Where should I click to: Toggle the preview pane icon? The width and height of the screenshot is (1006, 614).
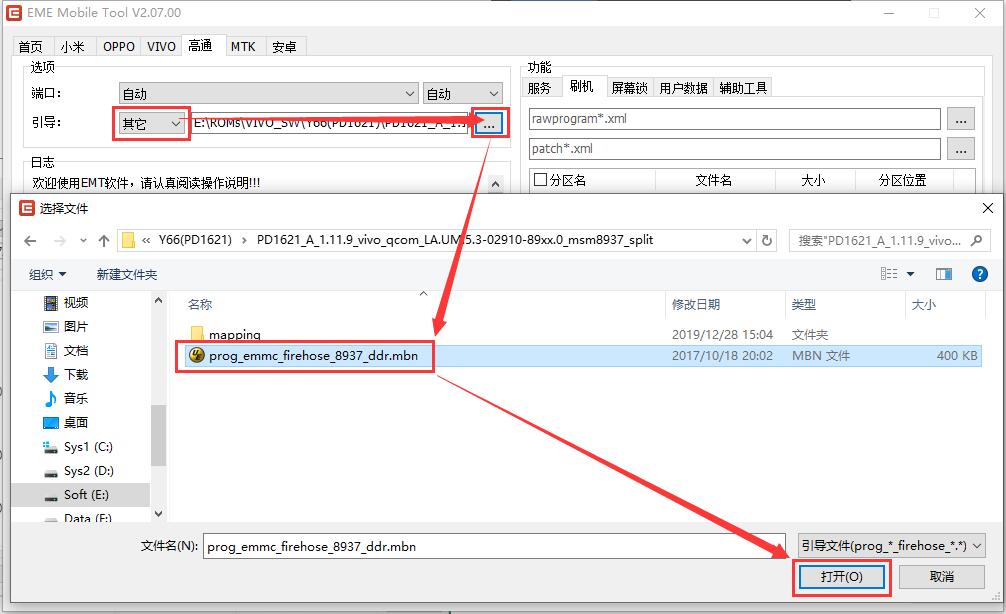click(x=943, y=274)
